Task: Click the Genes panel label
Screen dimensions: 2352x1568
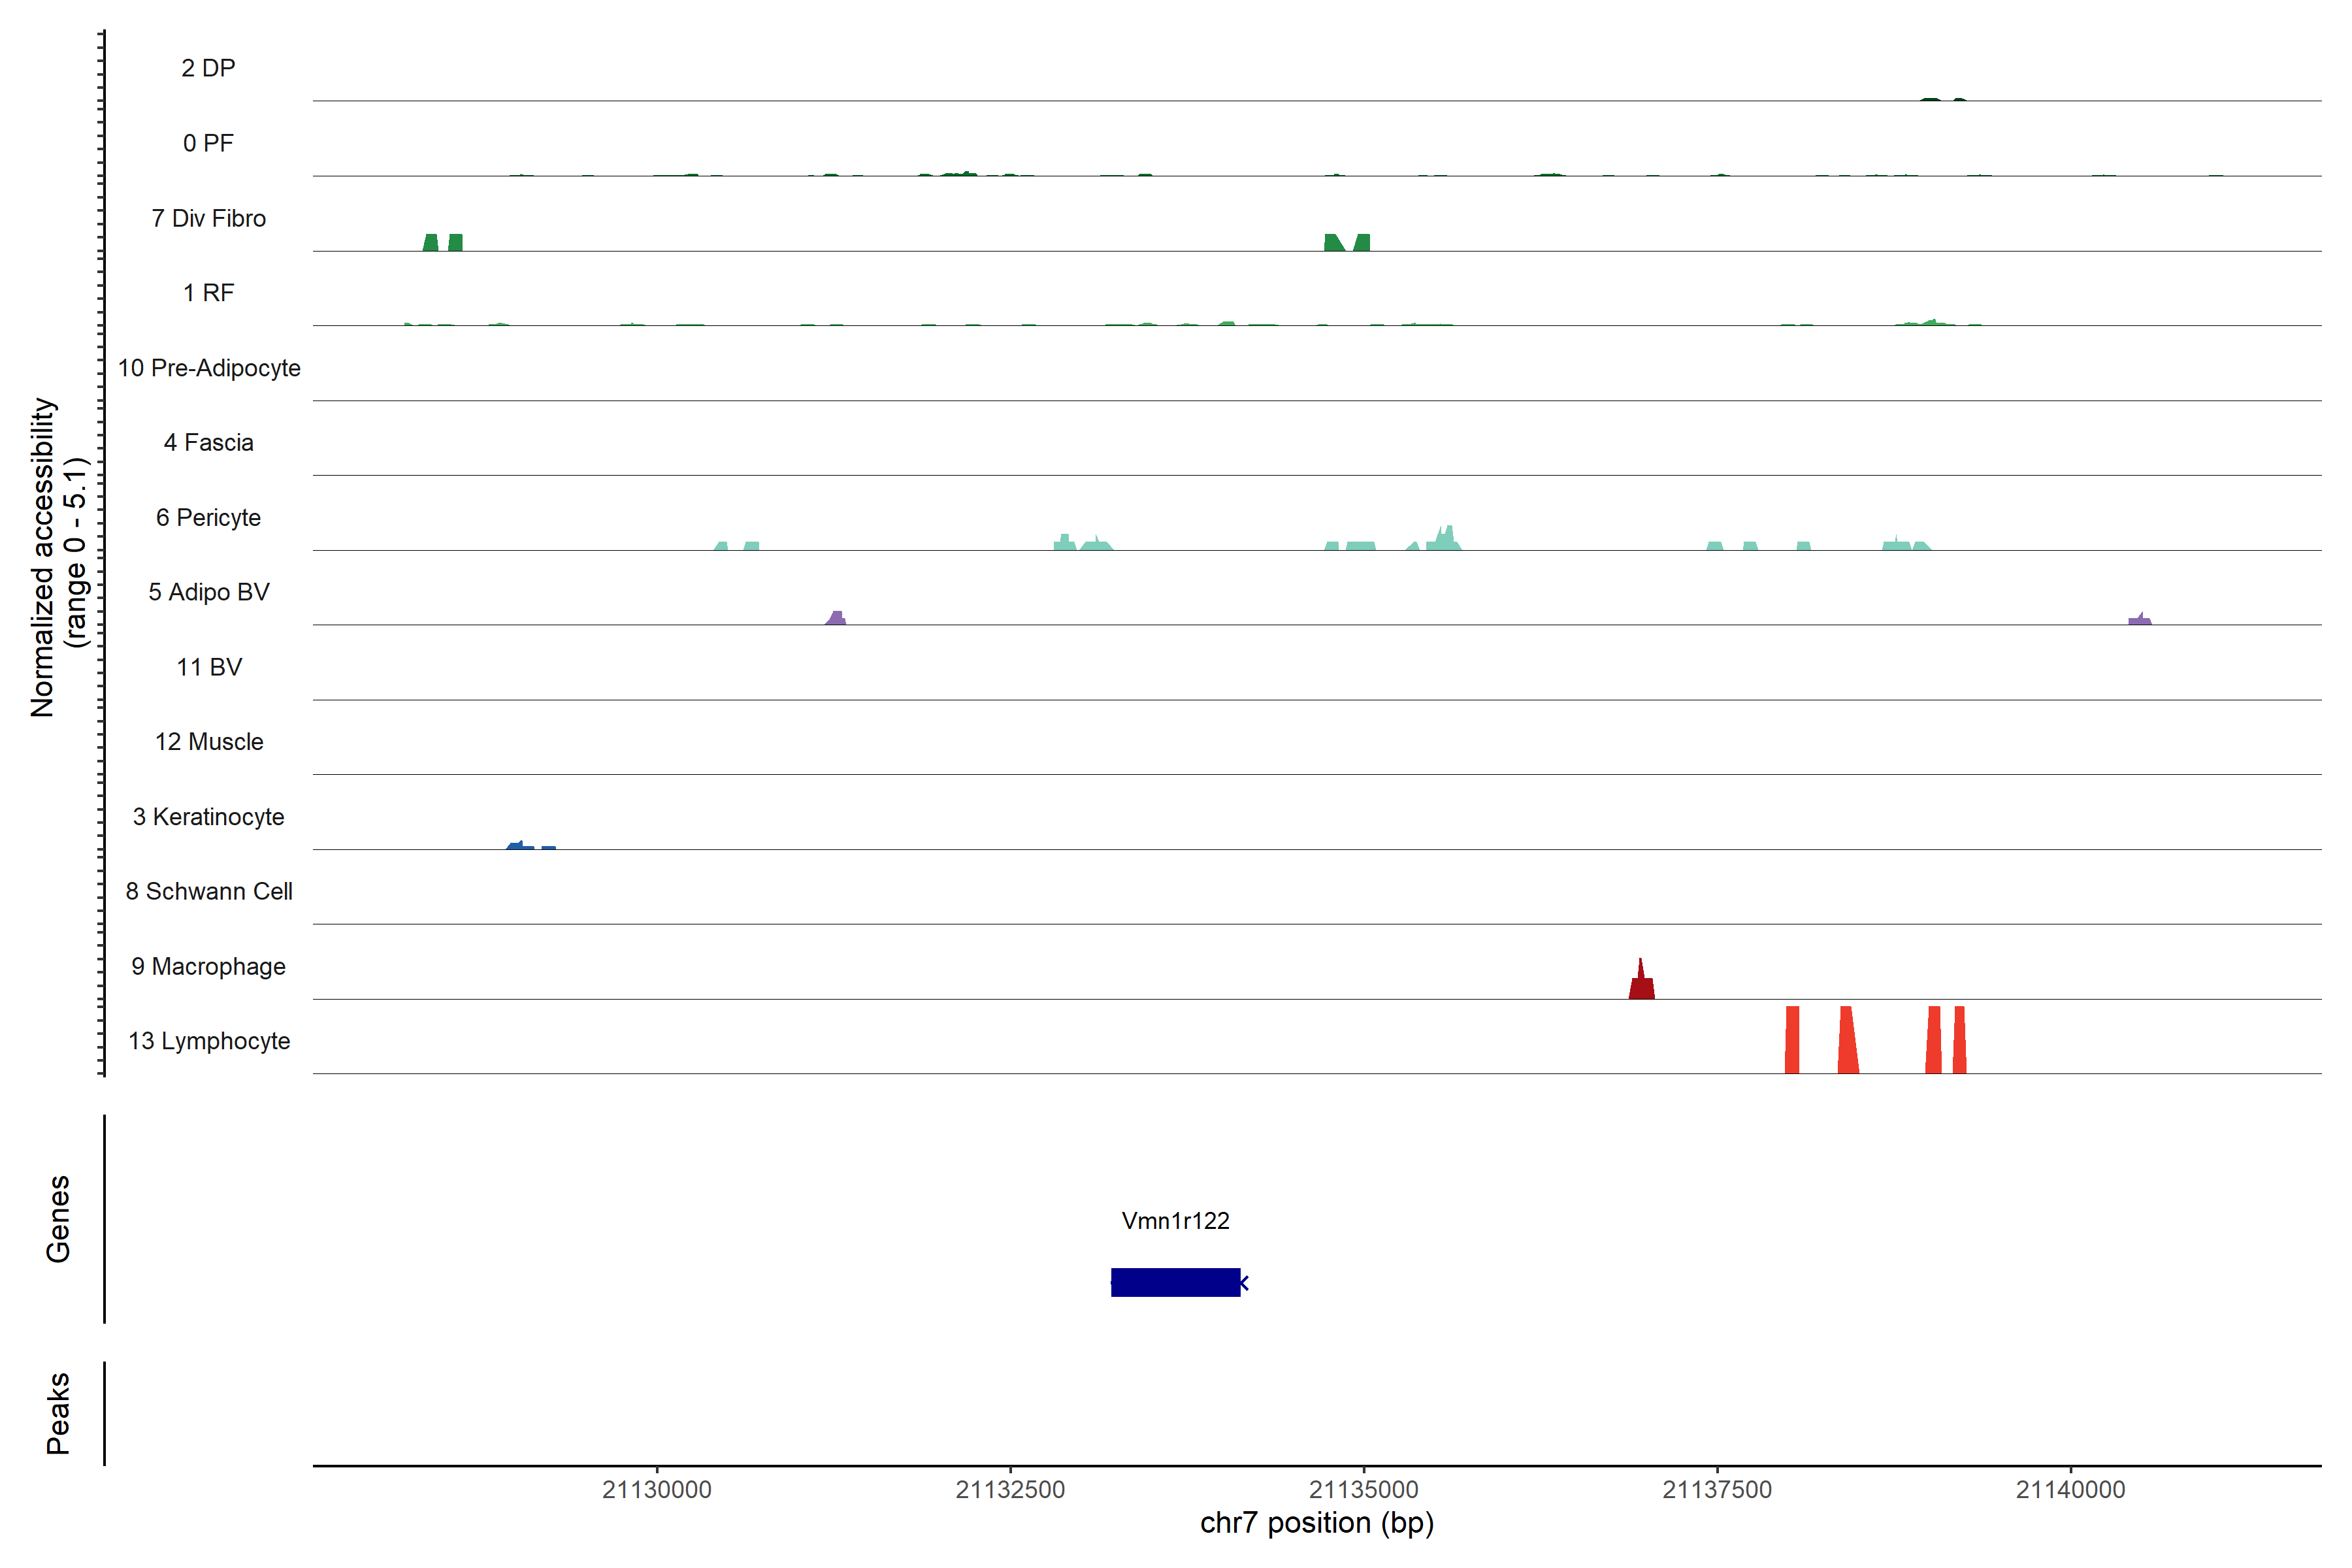Action: [58, 1218]
